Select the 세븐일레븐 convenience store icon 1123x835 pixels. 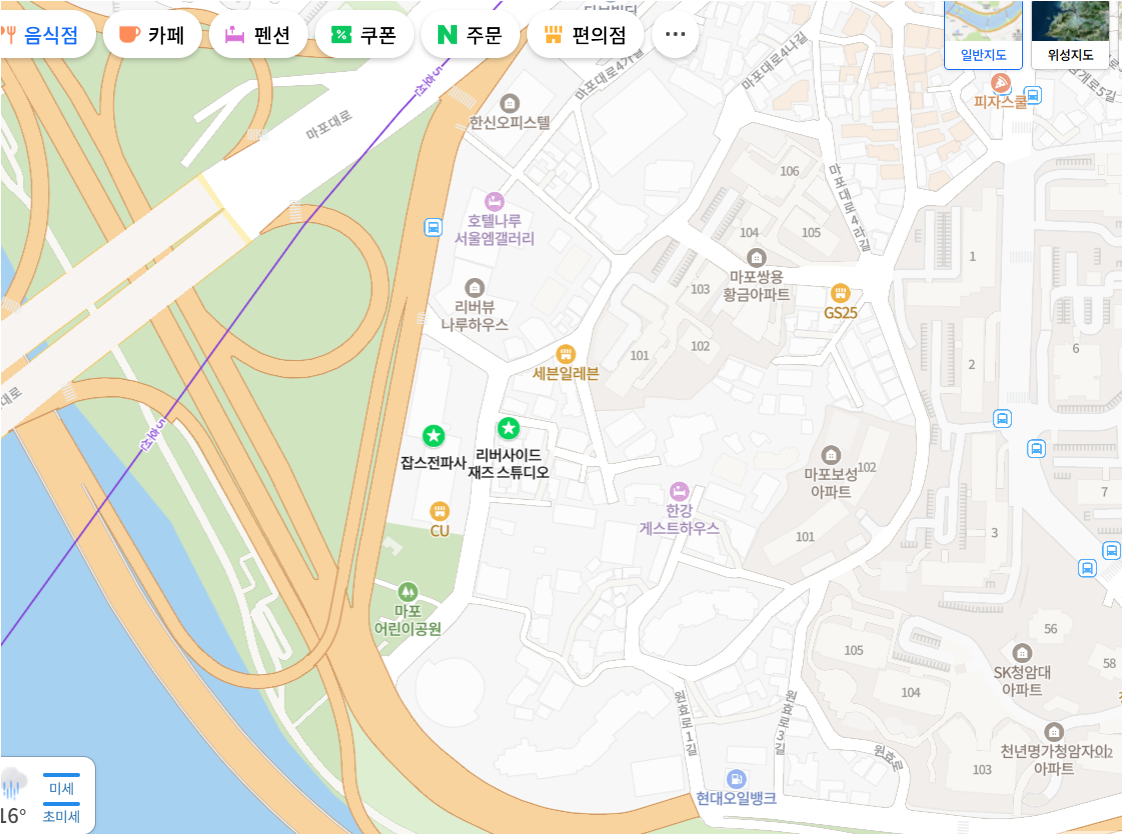tap(566, 354)
